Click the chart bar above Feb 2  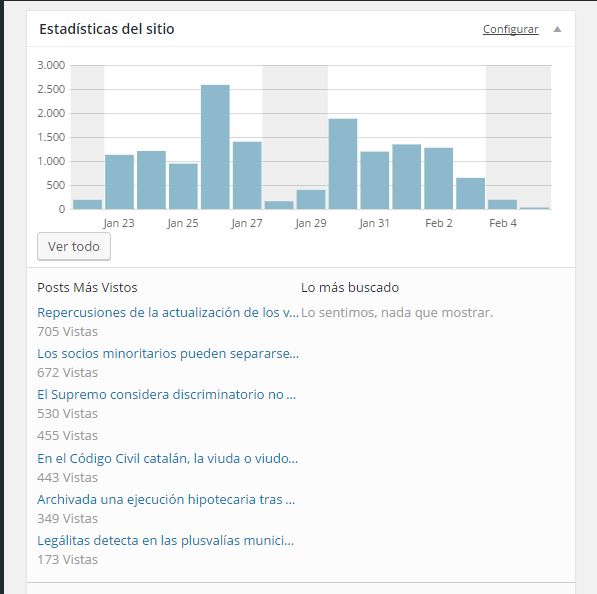click(439, 179)
